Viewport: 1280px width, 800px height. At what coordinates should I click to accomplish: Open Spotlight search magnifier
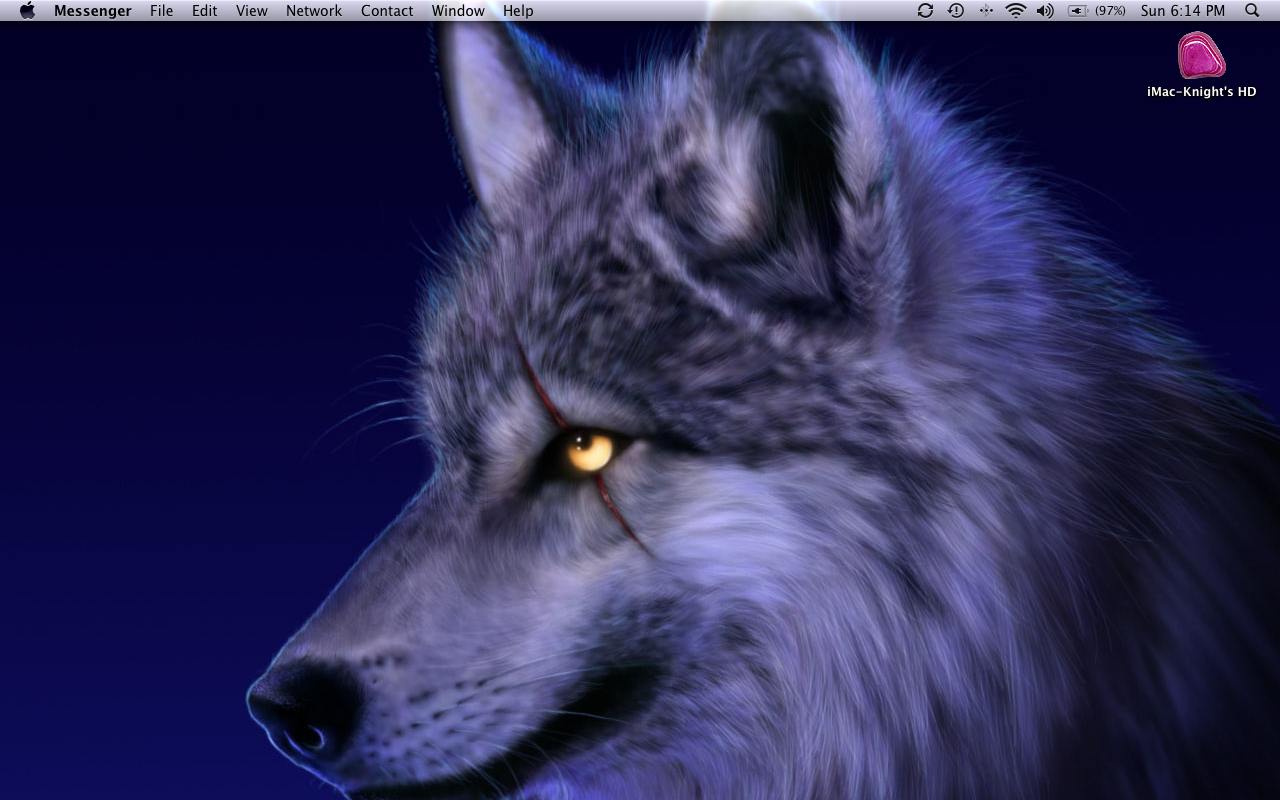pyautogui.click(x=1252, y=11)
